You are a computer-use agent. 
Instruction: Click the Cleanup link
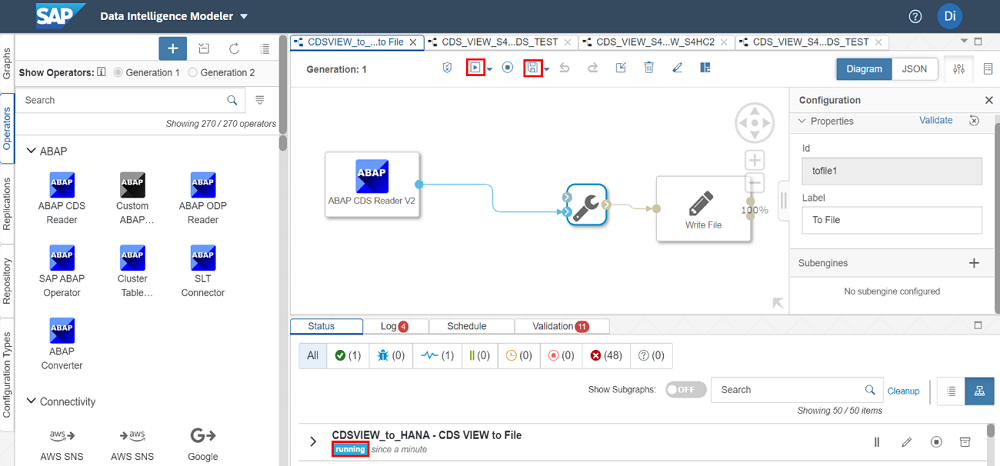point(903,391)
